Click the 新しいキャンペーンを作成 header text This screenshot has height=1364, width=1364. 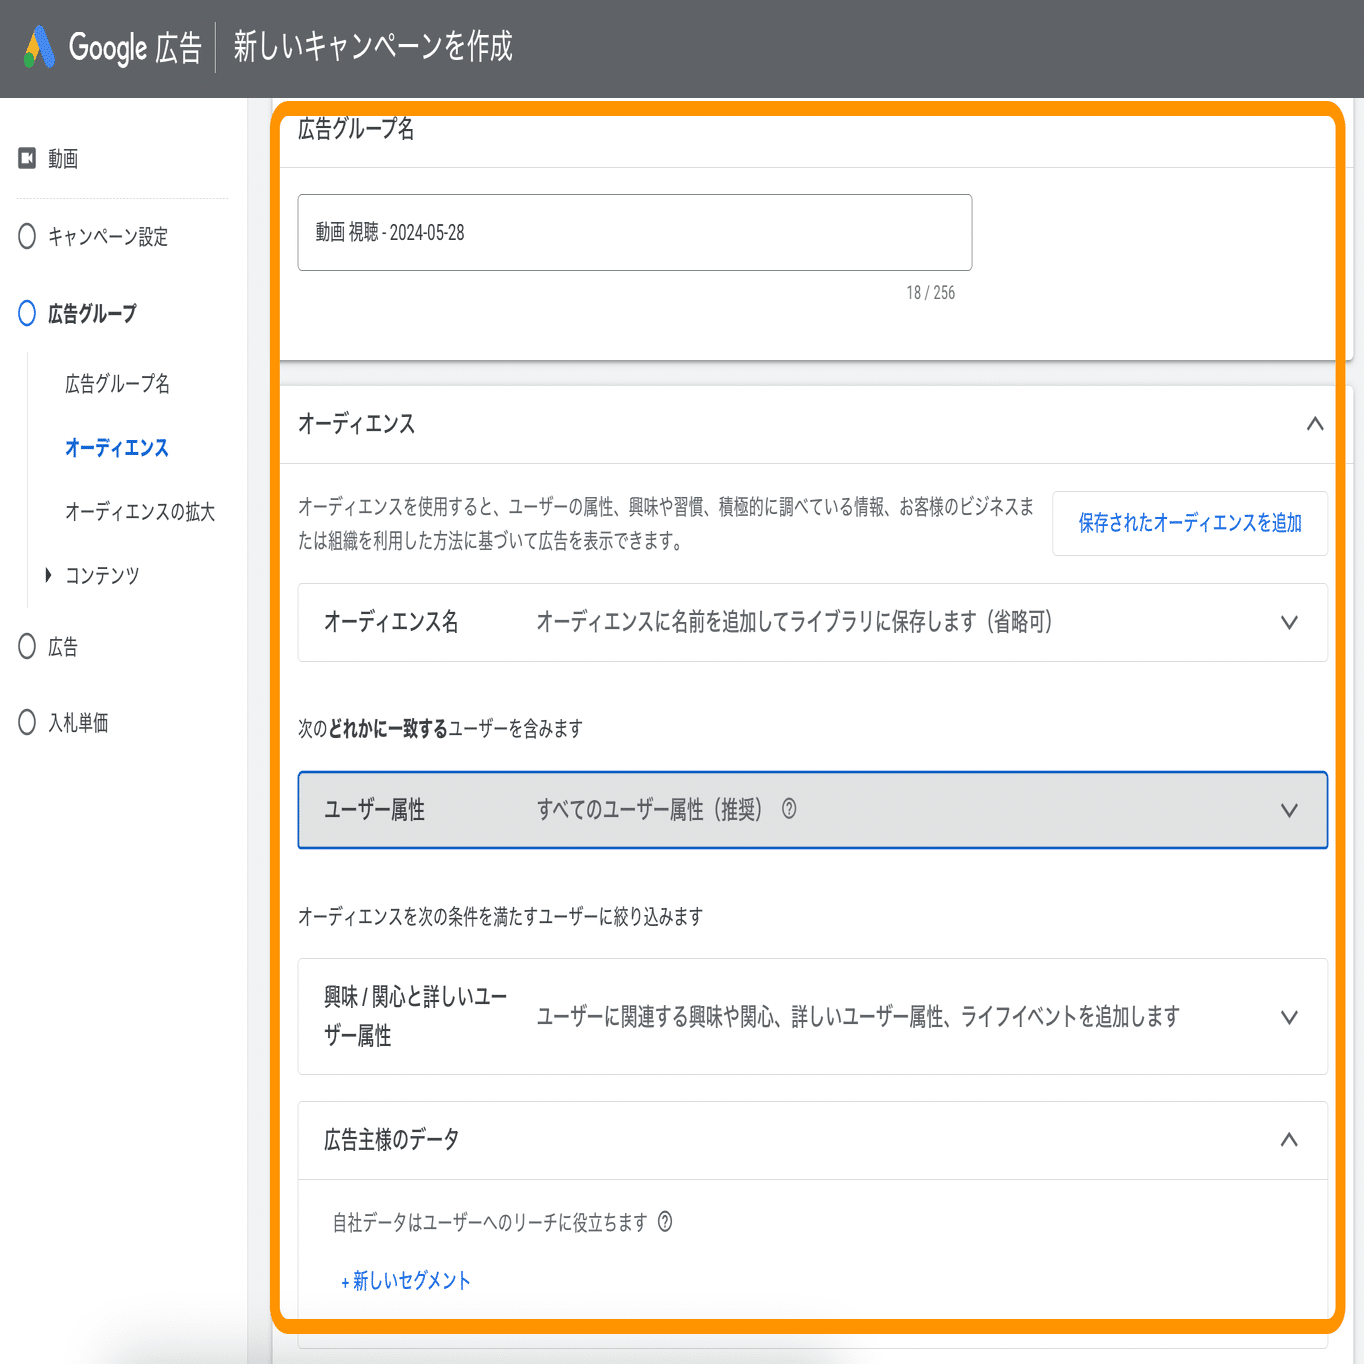(x=373, y=46)
